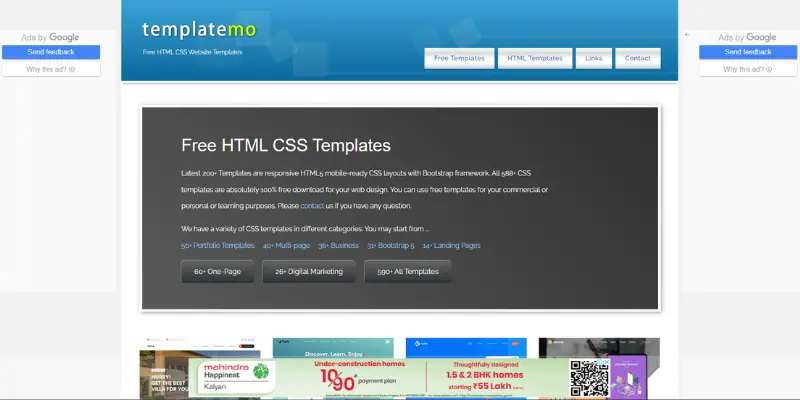Click 'Why this ad?' on right panel
Viewport: 800px width, 400px height.
coord(747,69)
